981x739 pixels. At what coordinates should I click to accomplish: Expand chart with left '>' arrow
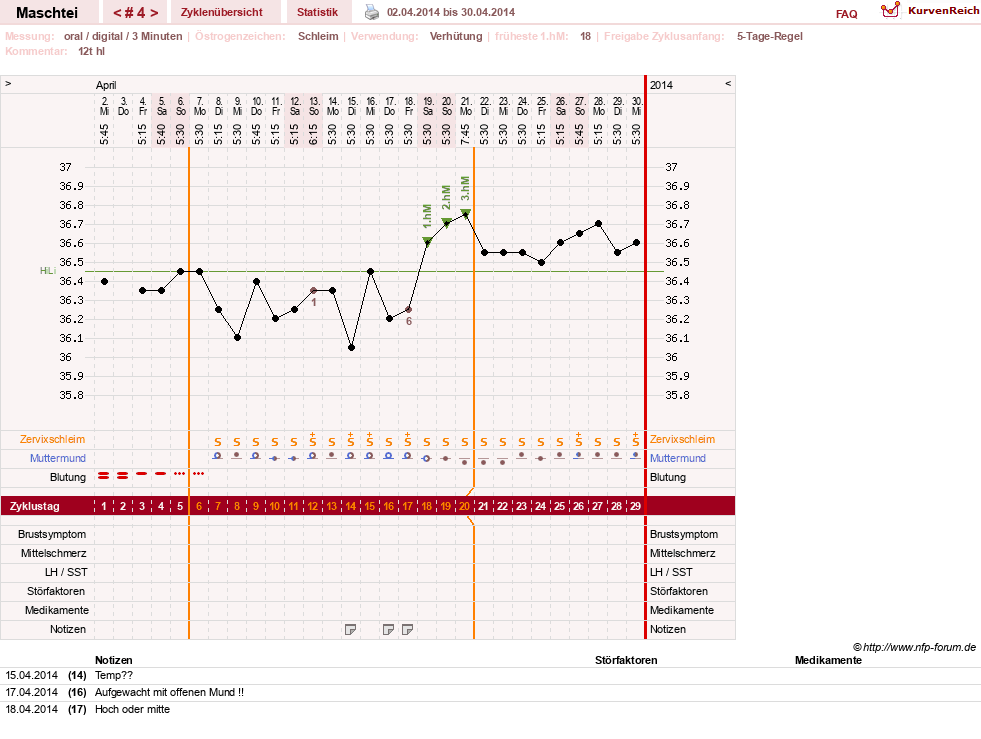pyautogui.click(x=8, y=83)
